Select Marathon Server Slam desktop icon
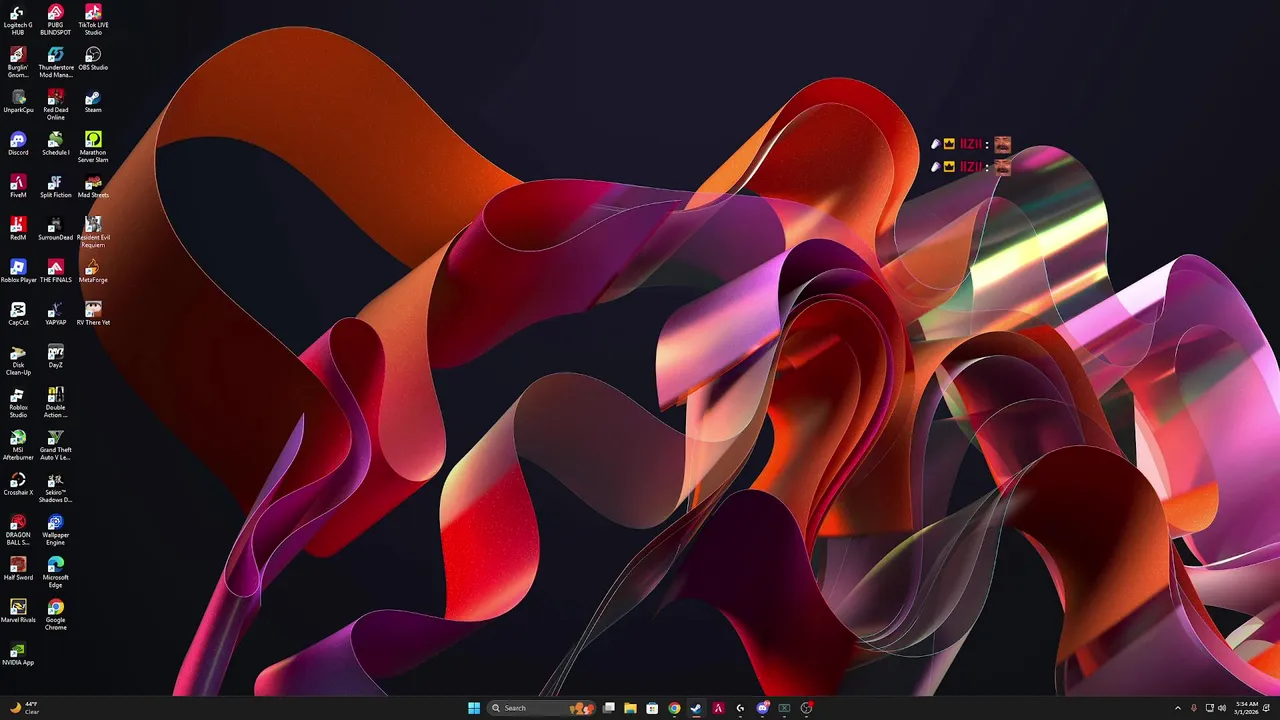 pos(93,147)
